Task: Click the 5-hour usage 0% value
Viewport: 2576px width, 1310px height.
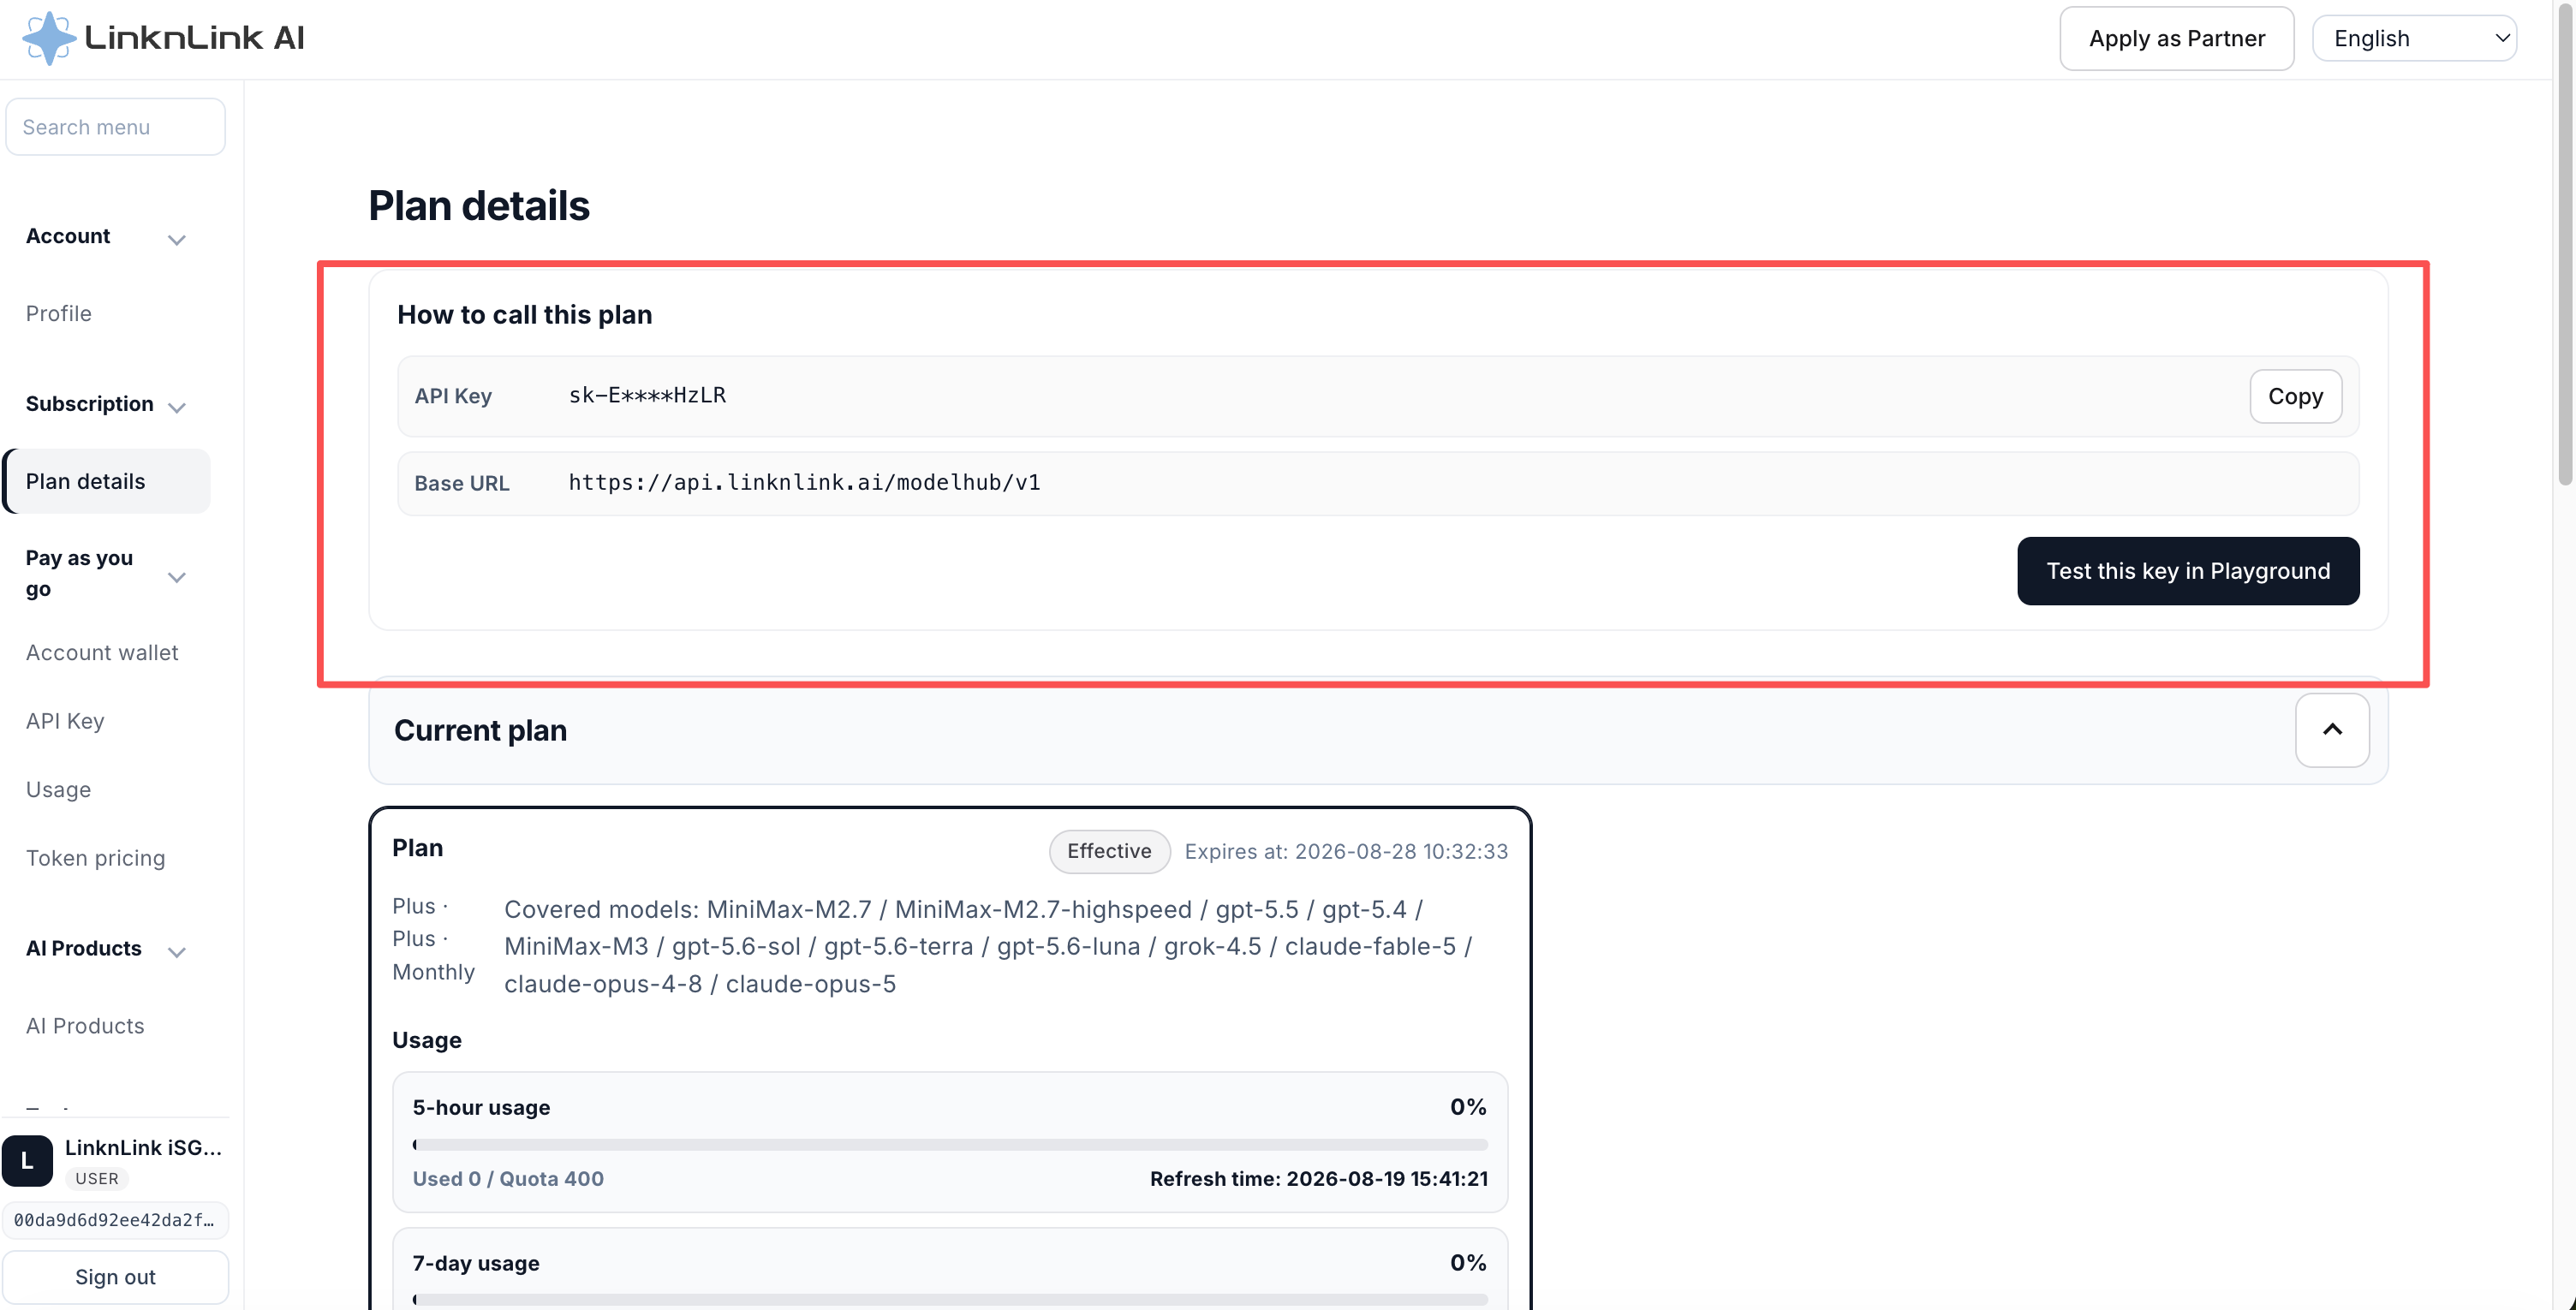Action: 1468,1107
